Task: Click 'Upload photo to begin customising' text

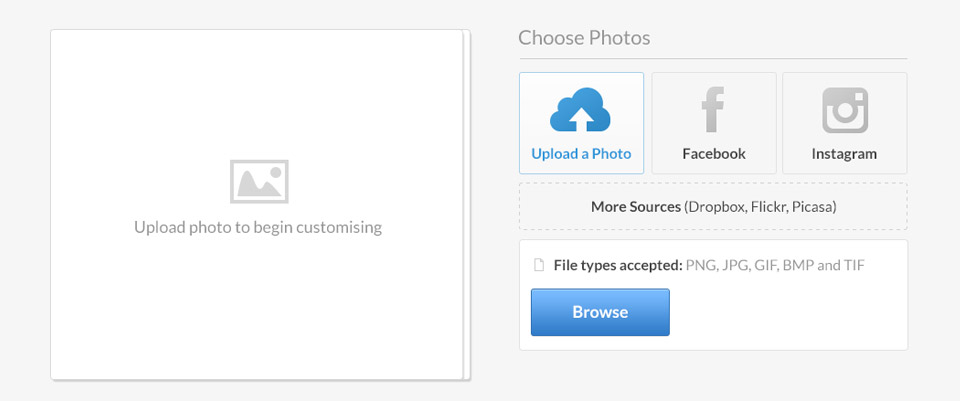Action: (x=258, y=227)
